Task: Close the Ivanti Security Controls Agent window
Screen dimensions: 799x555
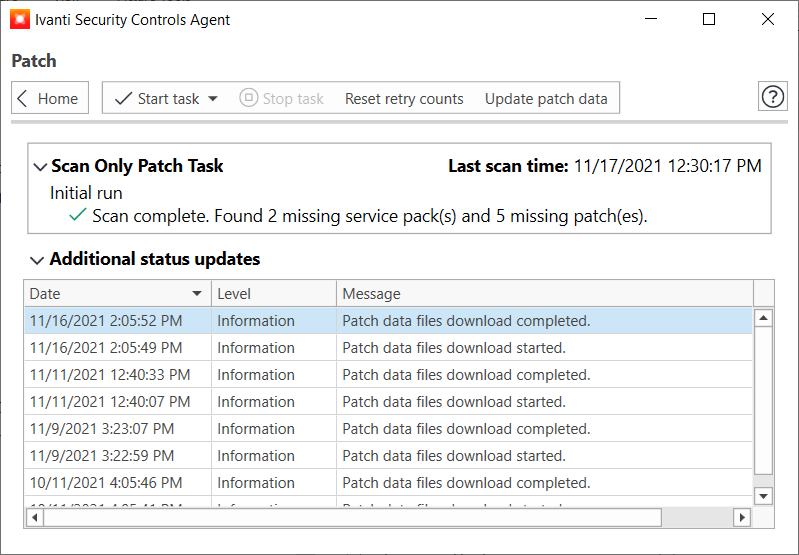Action: pos(768,19)
